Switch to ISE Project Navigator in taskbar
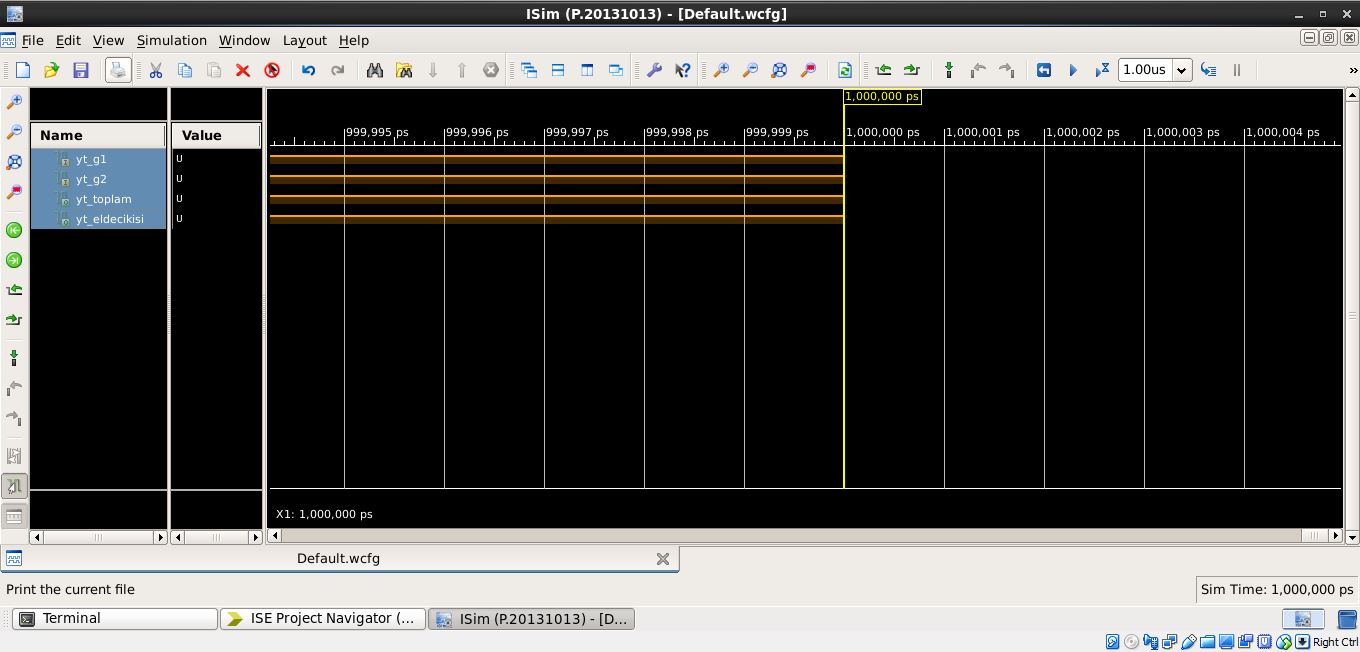 (x=322, y=619)
